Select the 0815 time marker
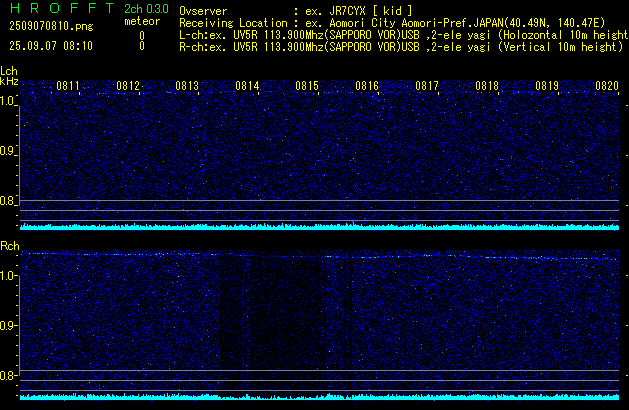The height and width of the screenshot is (410, 629). coord(307,86)
